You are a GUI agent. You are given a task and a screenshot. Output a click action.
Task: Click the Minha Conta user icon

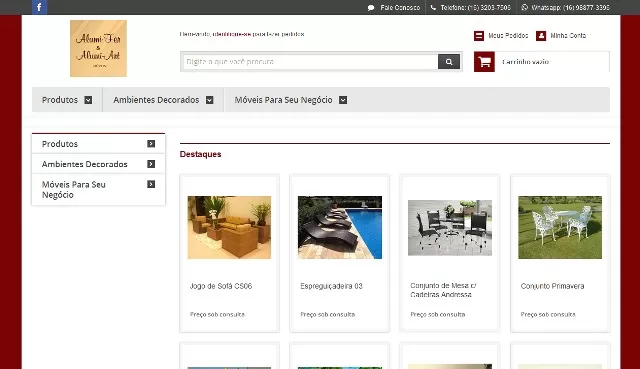pos(541,36)
